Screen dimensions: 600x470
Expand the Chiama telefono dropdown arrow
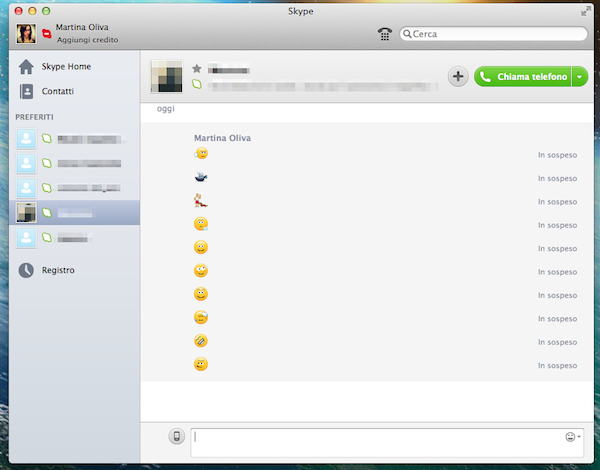580,77
